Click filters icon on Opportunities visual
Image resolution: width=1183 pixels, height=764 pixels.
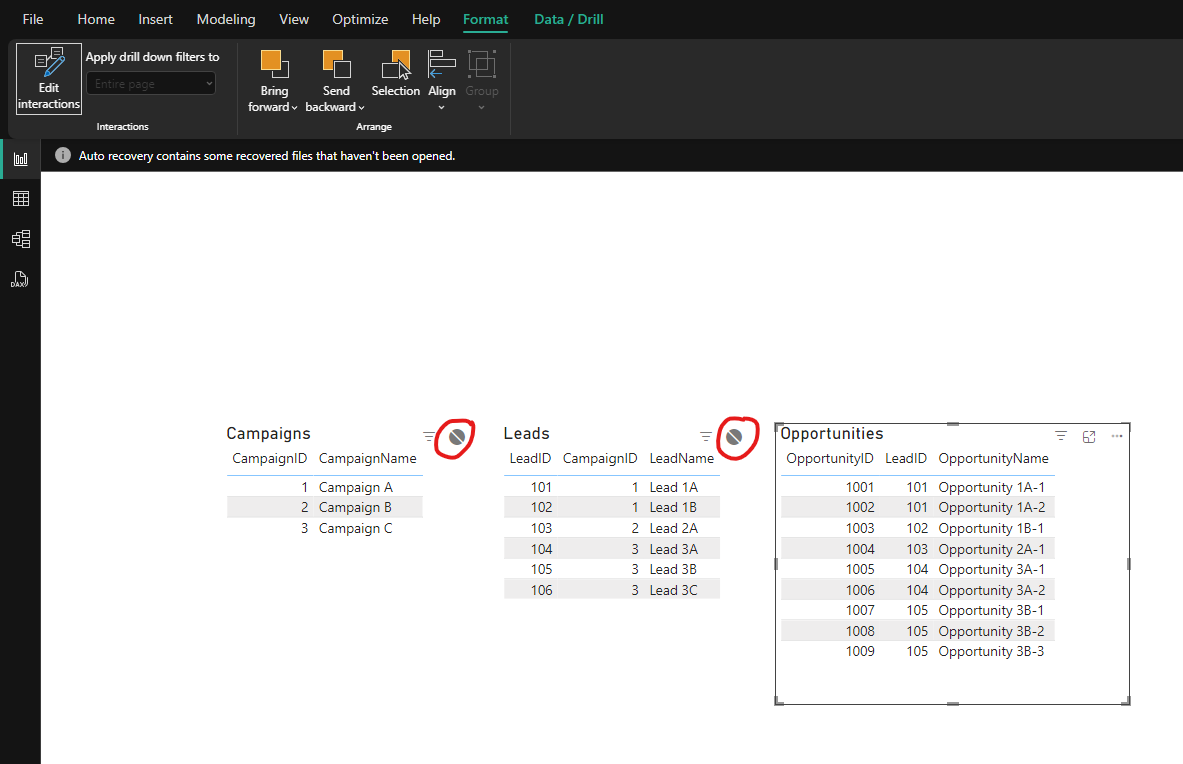[1061, 437]
